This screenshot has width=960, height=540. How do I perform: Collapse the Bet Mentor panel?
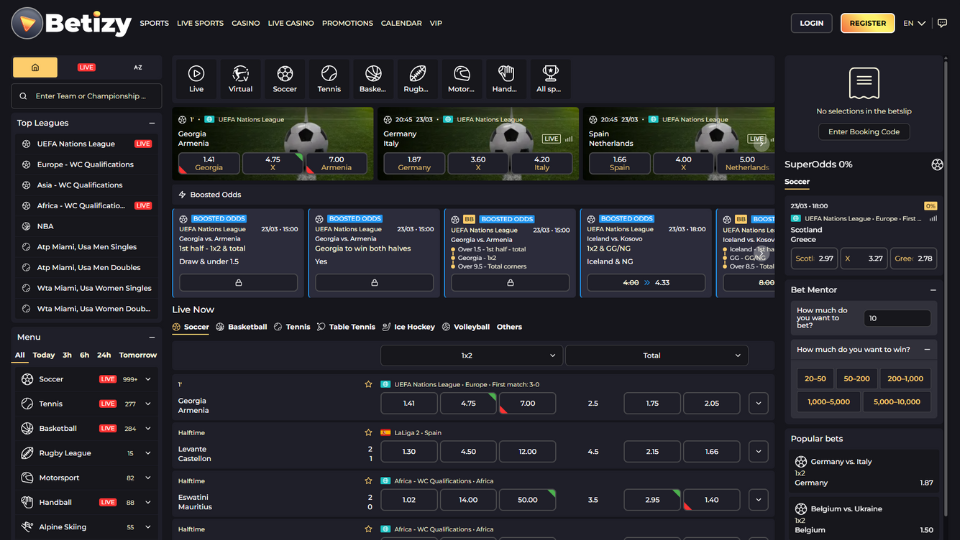click(x=933, y=290)
